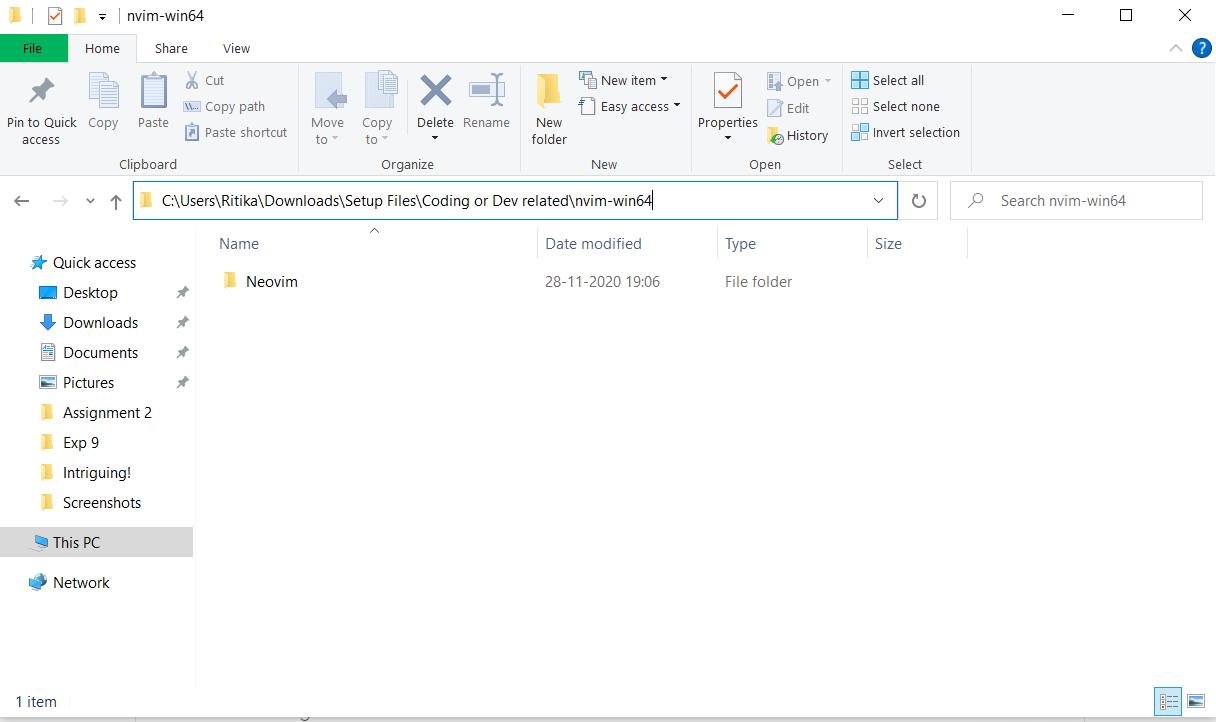
Task: Click the New folder icon in title bar
Action: click(x=79, y=16)
